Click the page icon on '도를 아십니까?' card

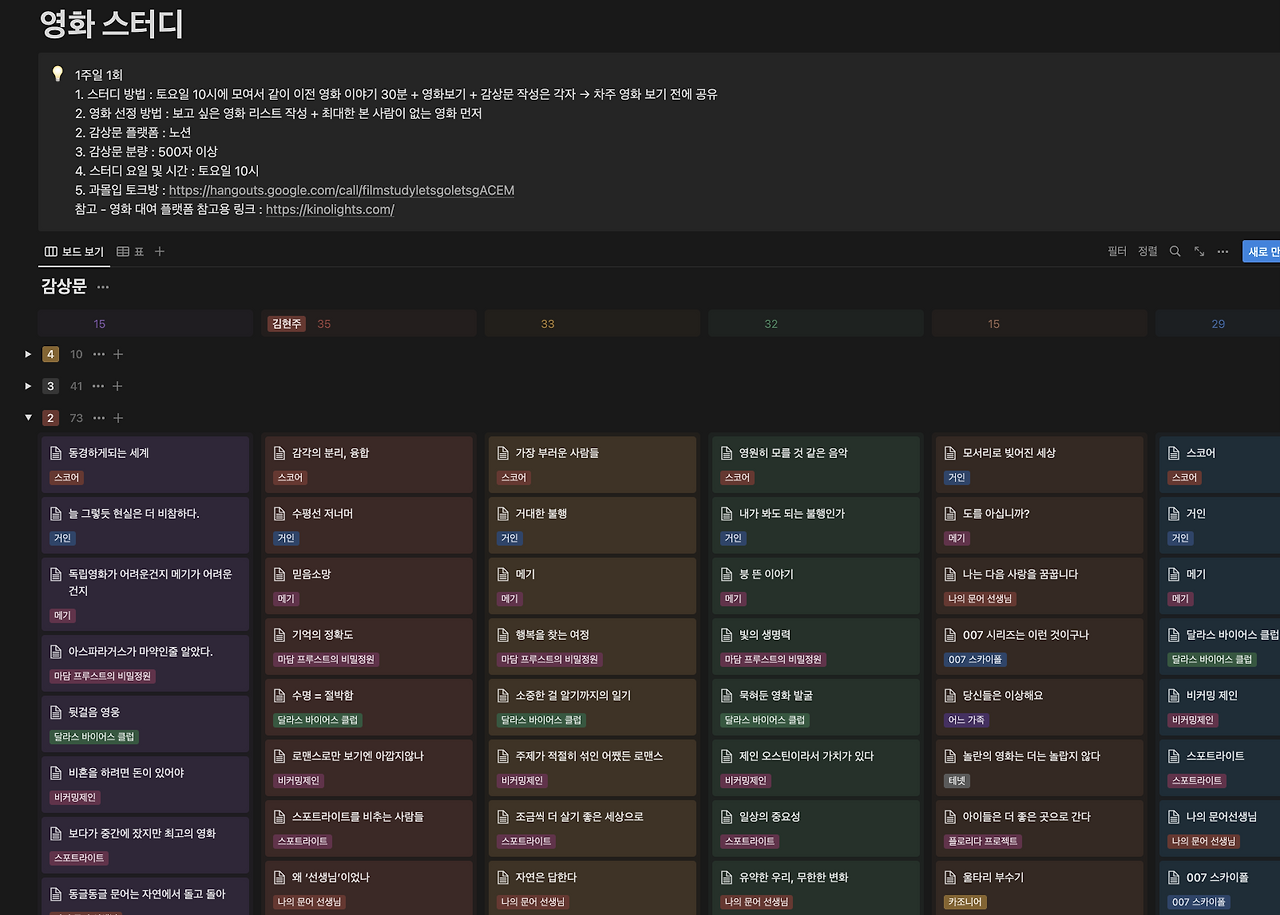click(x=952, y=514)
